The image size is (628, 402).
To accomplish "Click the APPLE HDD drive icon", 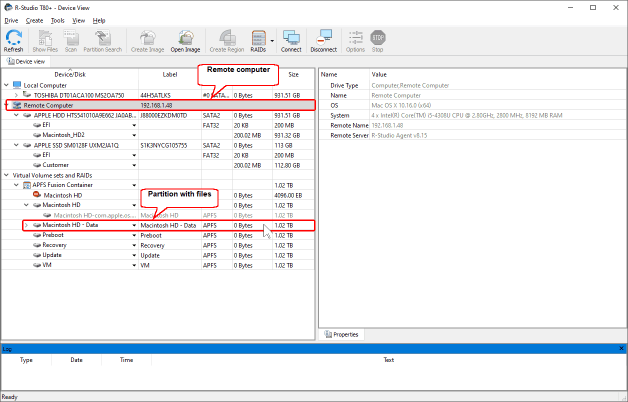I will (x=27, y=115).
